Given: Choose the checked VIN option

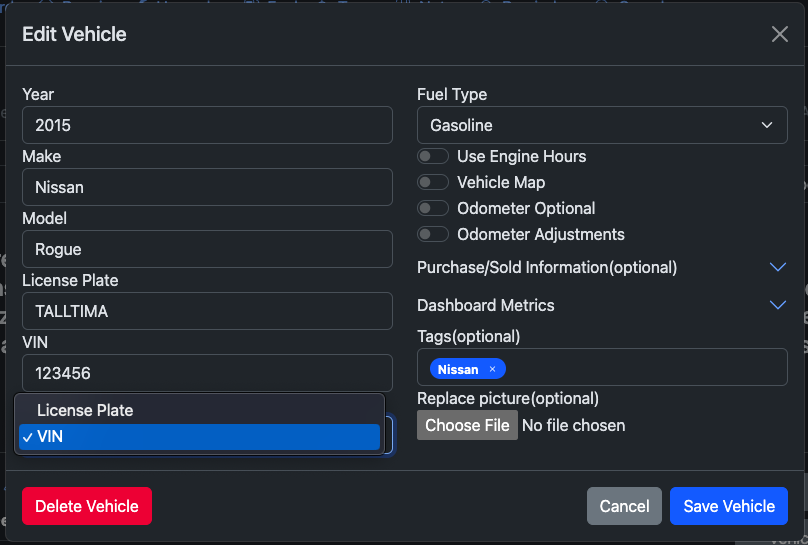Looking at the screenshot, I should click(199, 437).
